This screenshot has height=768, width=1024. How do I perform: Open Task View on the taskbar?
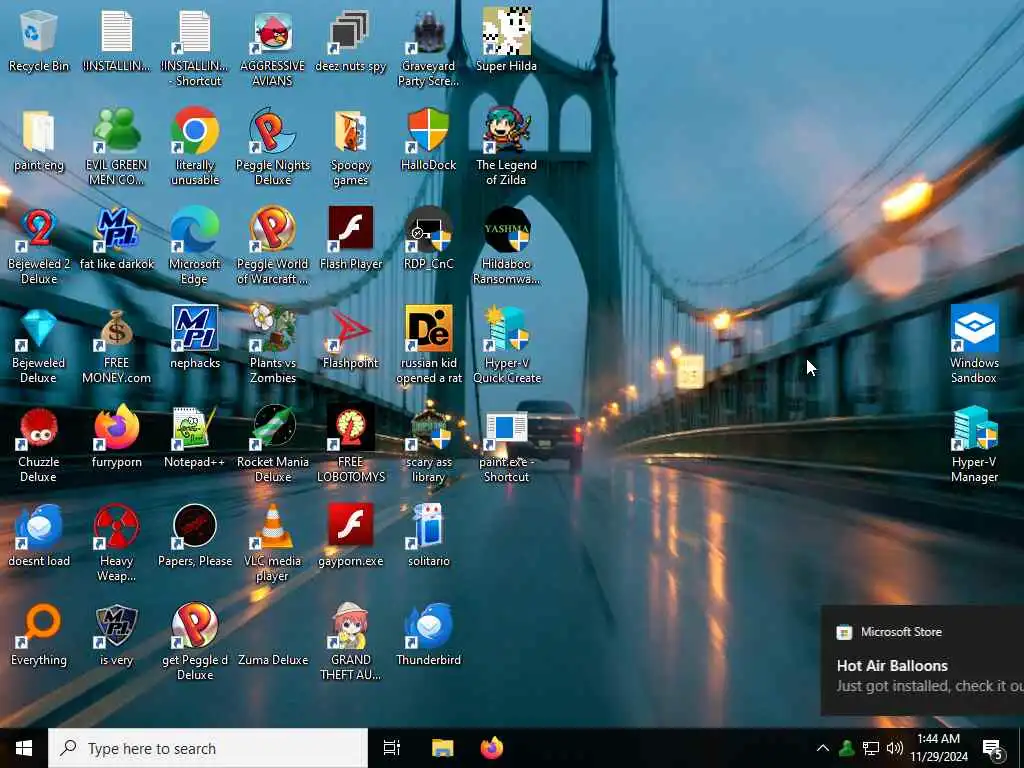[x=392, y=748]
